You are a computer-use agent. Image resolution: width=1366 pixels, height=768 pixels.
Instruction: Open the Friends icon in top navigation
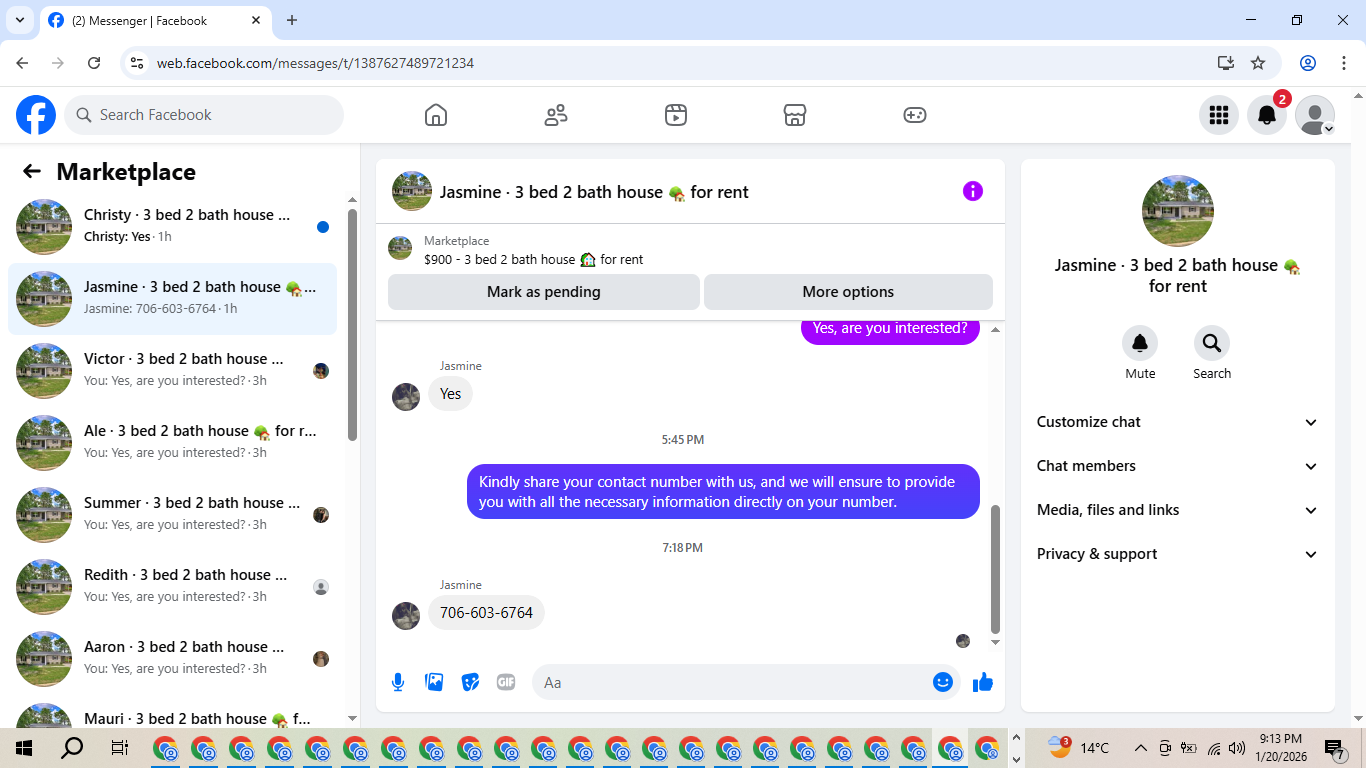[x=556, y=115]
